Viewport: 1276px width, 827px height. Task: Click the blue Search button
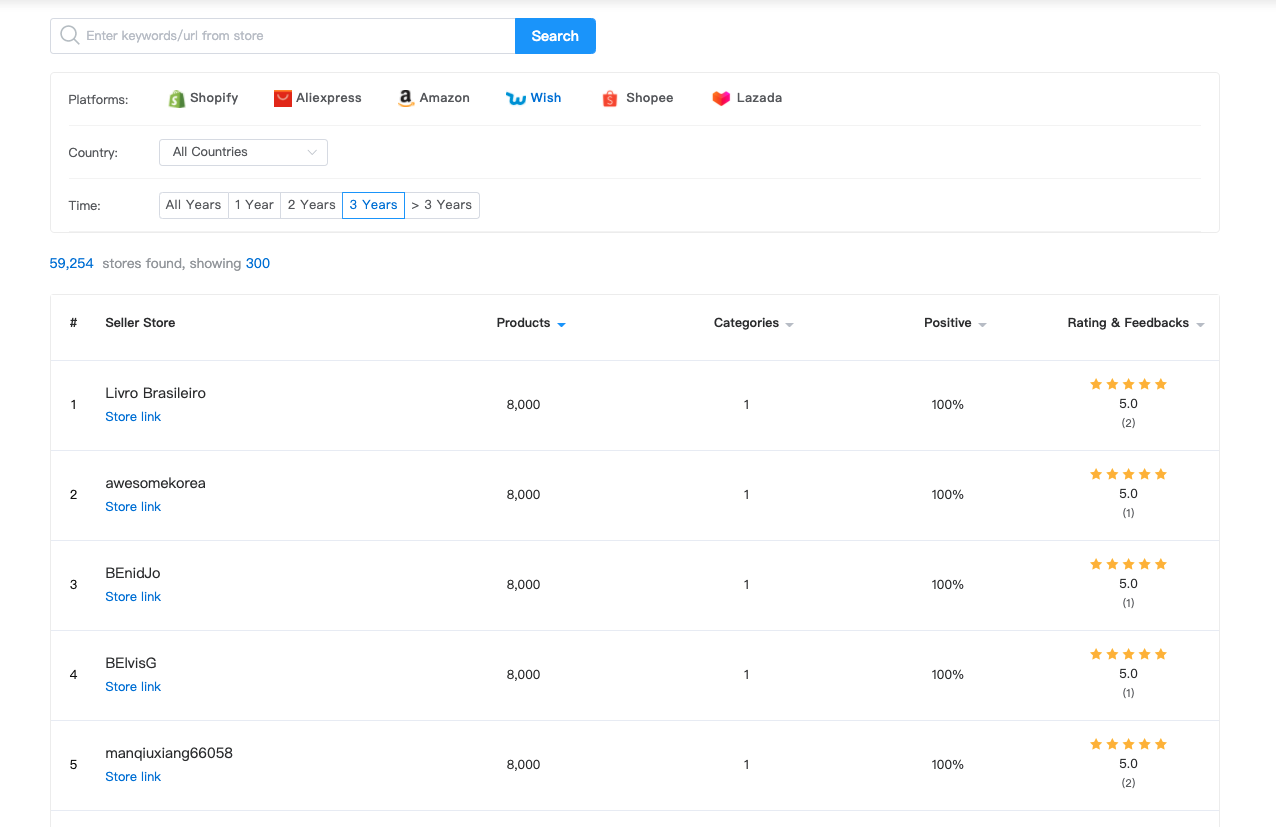click(555, 36)
